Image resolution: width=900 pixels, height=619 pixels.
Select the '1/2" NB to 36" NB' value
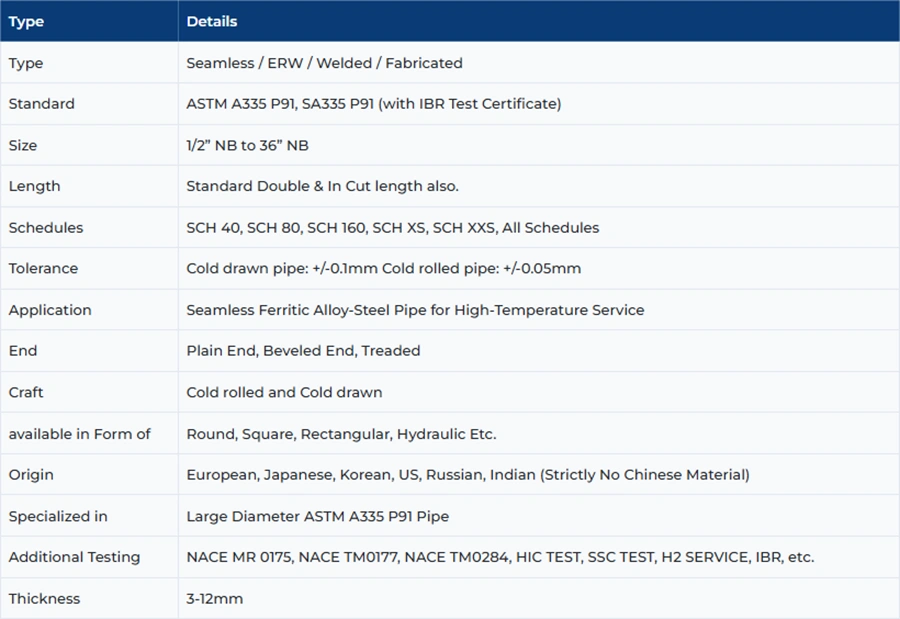click(x=247, y=145)
